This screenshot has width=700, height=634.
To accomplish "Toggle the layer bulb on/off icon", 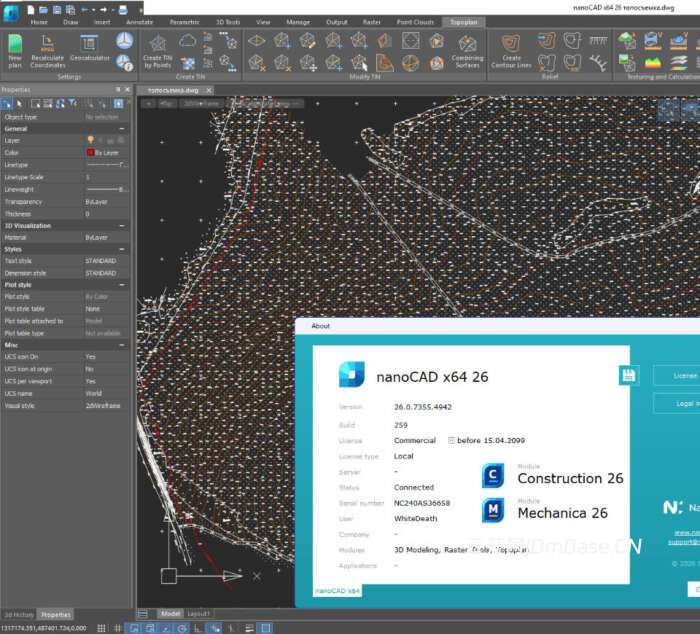I will pyautogui.click(x=91, y=140).
